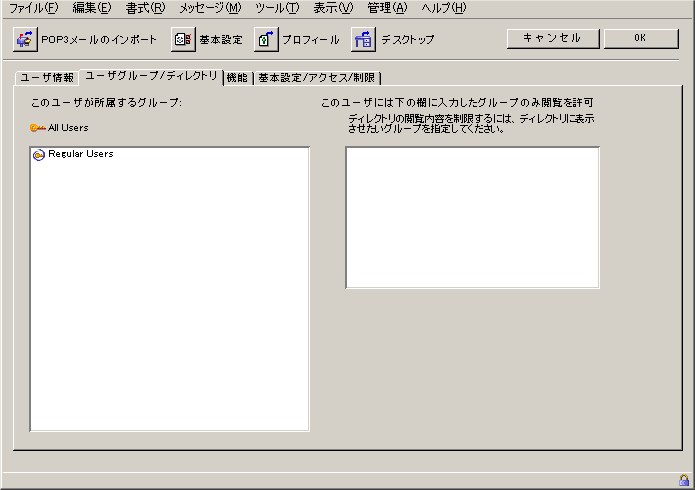This screenshot has width=695, height=490.
Task: Open the 書式(R) menu
Action: (145, 8)
